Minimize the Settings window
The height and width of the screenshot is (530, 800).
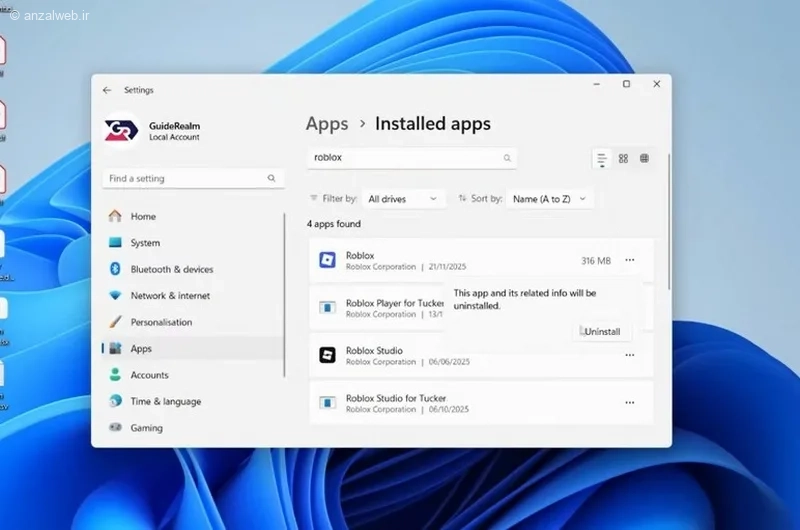[596, 84]
